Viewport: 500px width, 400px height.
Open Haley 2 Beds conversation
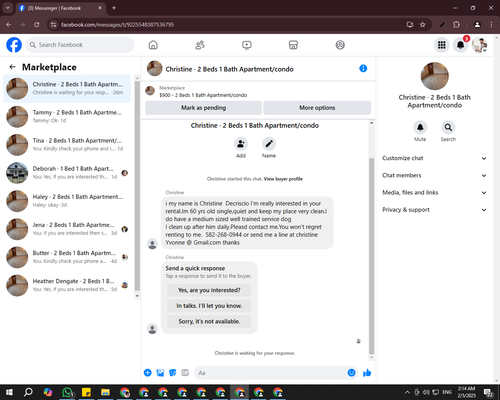(x=67, y=201)
